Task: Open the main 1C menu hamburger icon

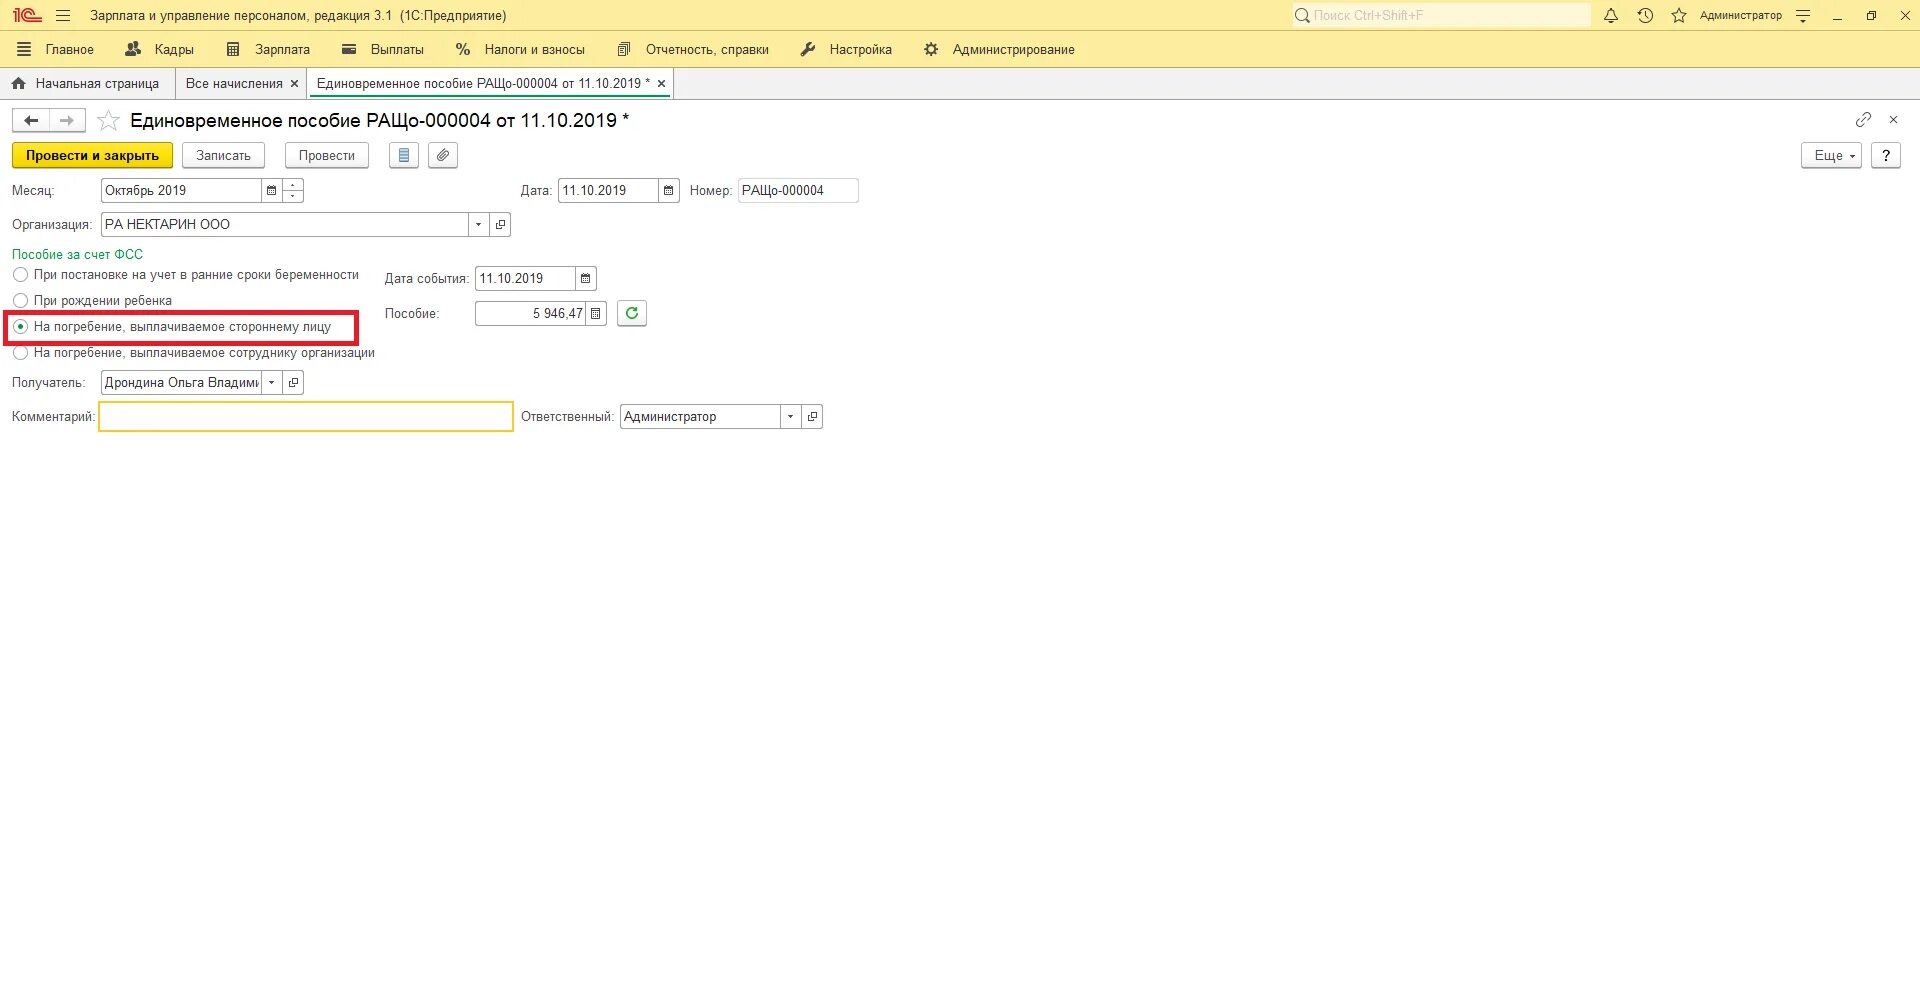Action: [x=63, y=15]
